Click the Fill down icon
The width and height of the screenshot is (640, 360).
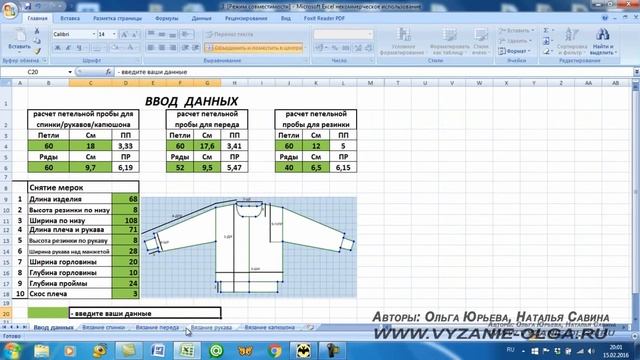(547, 41)
